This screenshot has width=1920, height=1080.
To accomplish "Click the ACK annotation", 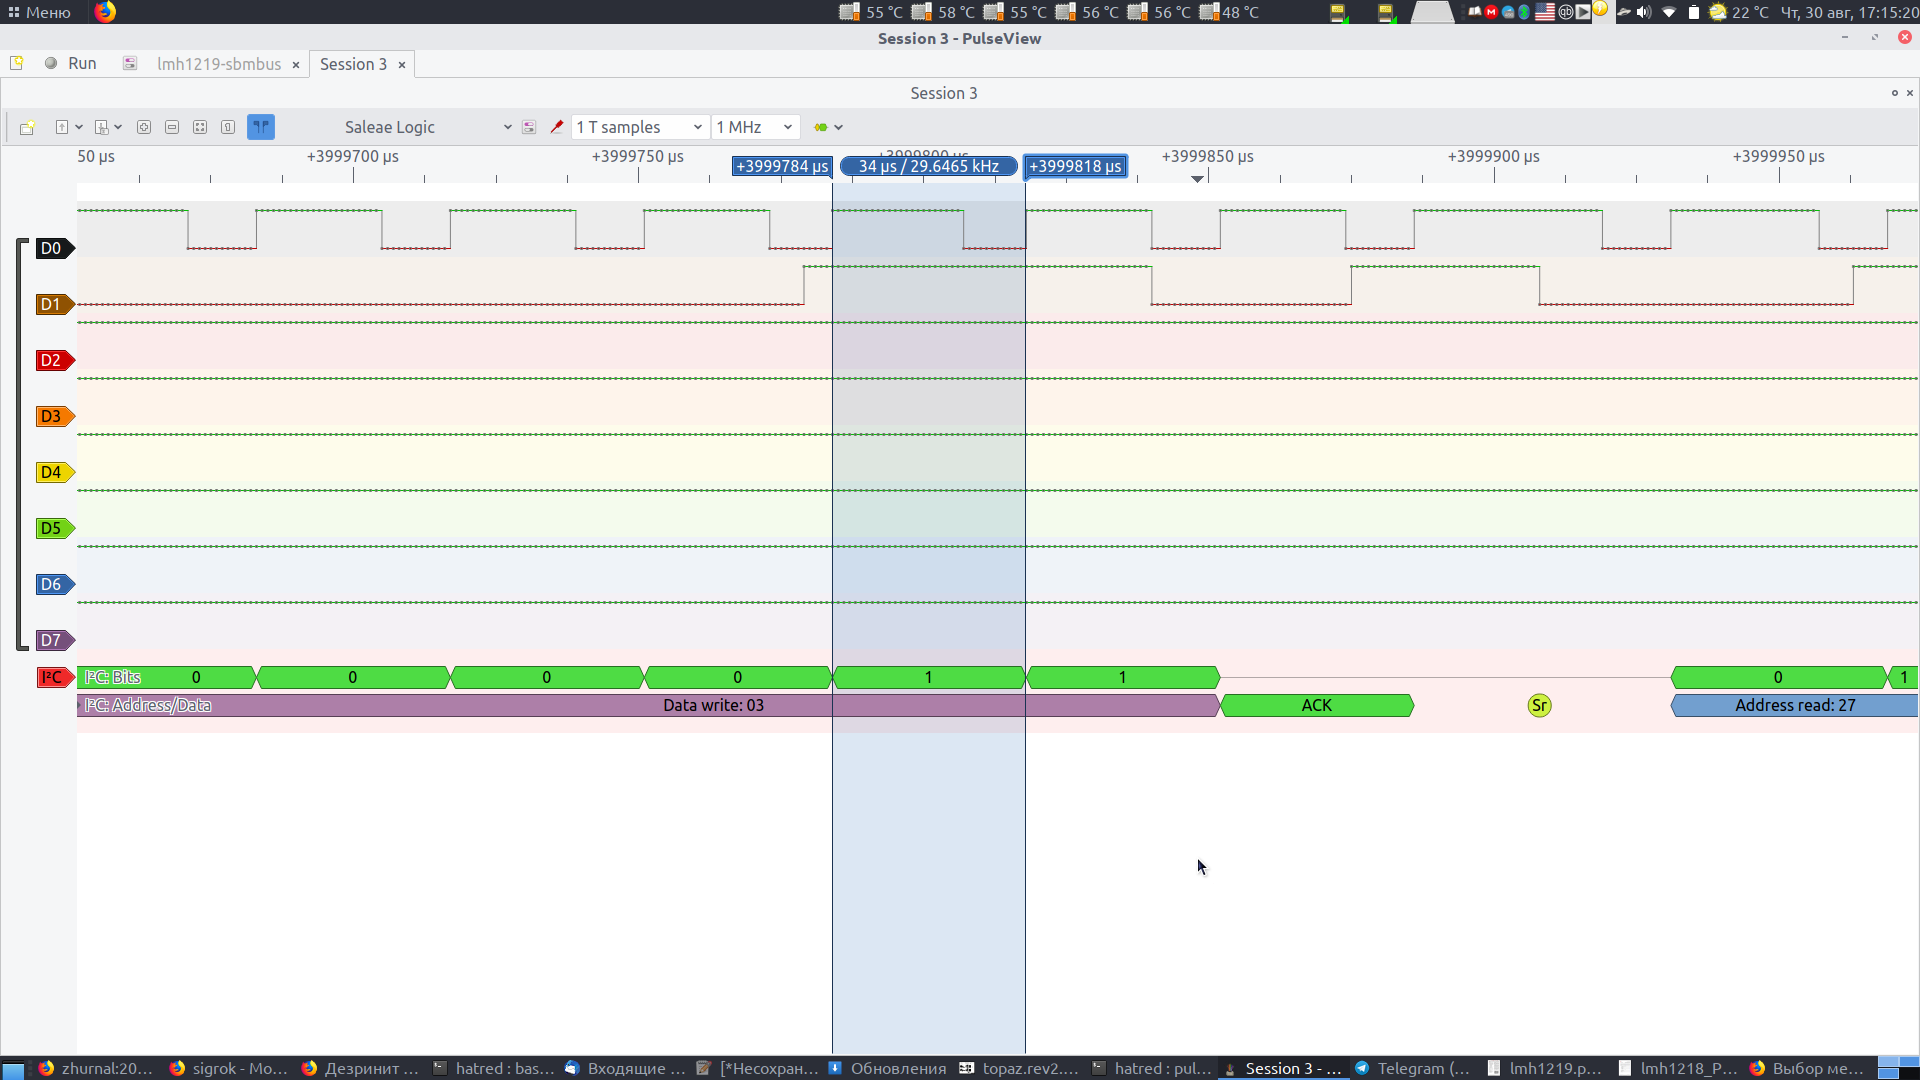I will [x=1316, y=705].
